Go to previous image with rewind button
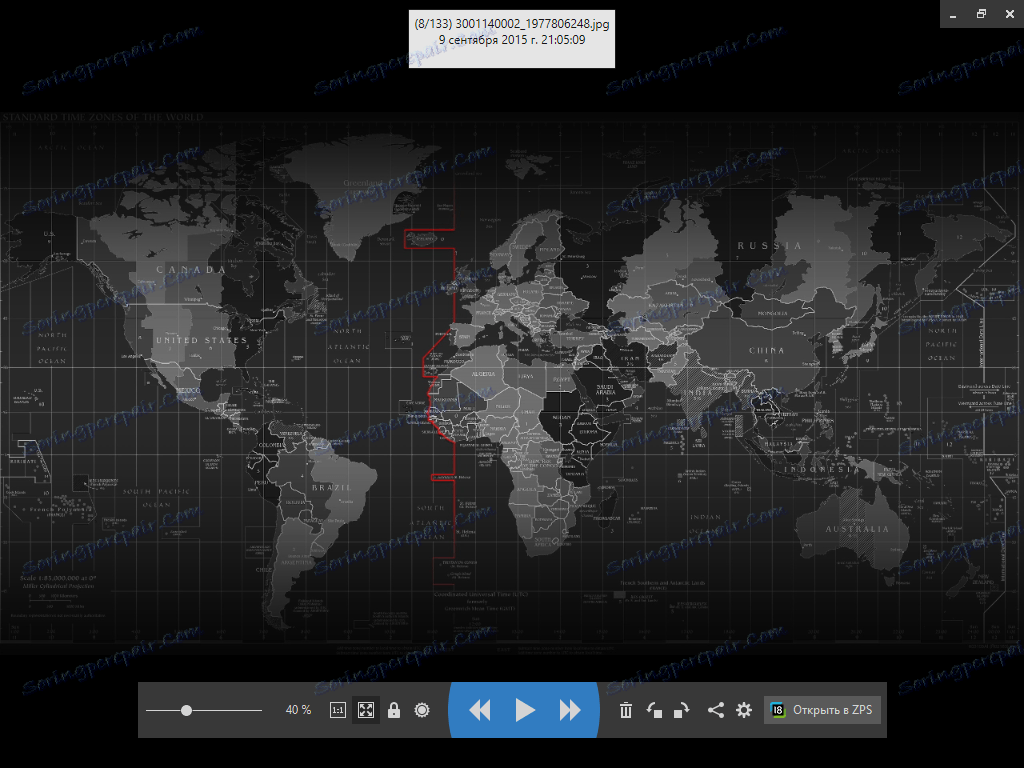The width and height of the screenshot is (1024, 768). coord(480,710)
